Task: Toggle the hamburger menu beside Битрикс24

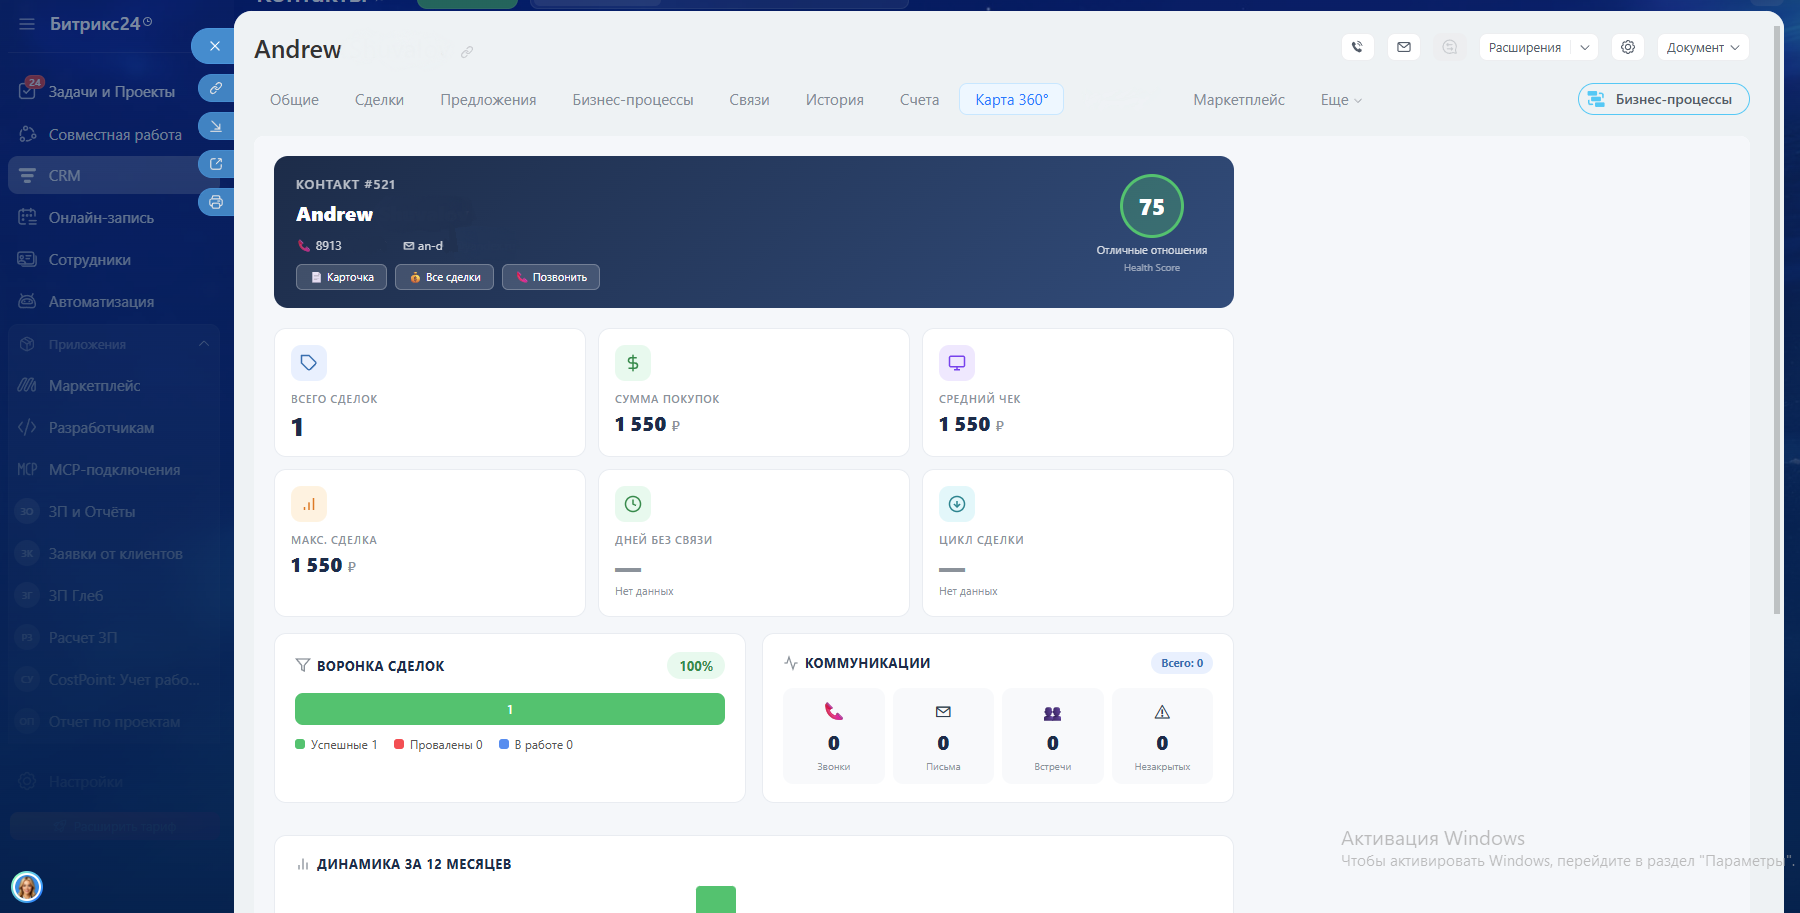Action: (27, 24)
